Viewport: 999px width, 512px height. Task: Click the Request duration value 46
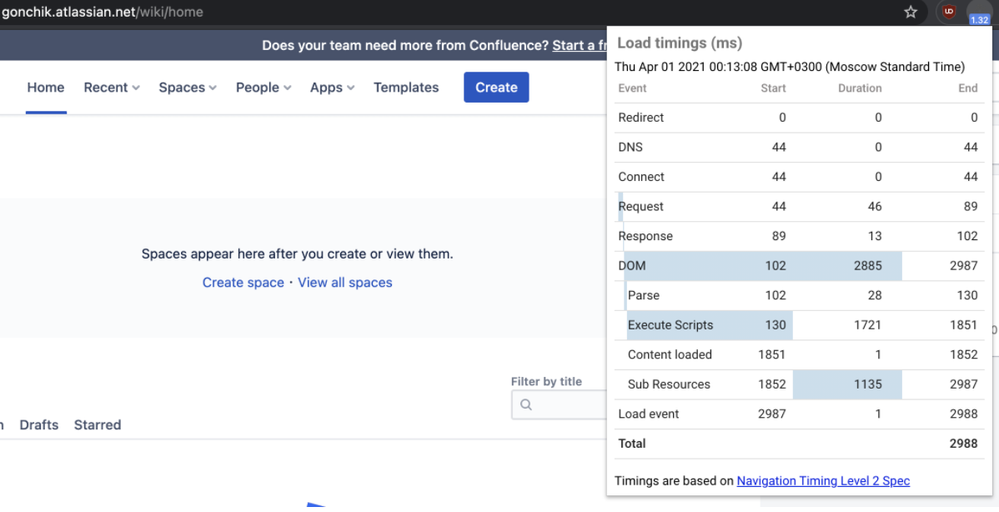tap(875, 206)
